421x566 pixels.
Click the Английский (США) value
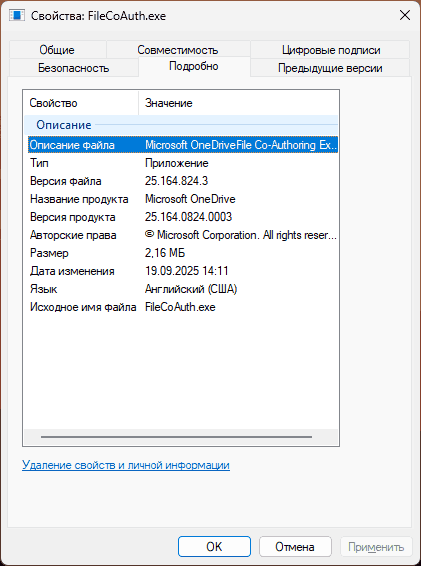tap(191, 289)
